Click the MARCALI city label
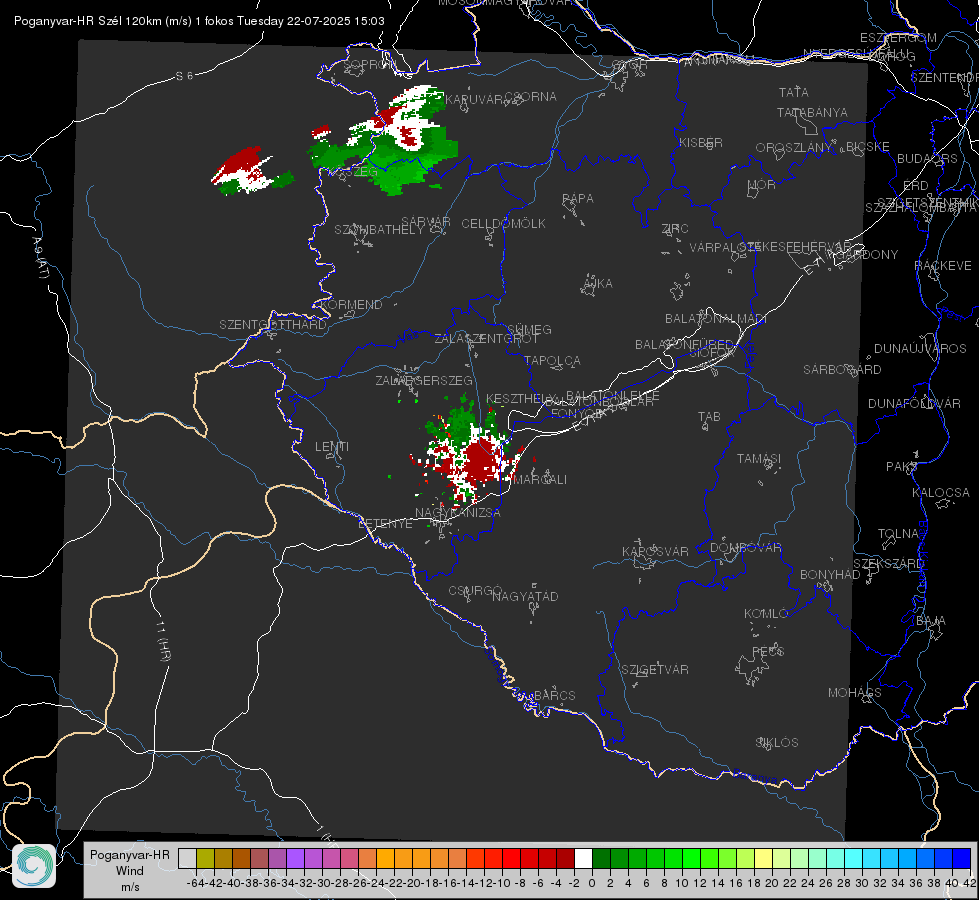Viewport: 979px width, 900px height. pyautogui.click(x=540, y=480)
